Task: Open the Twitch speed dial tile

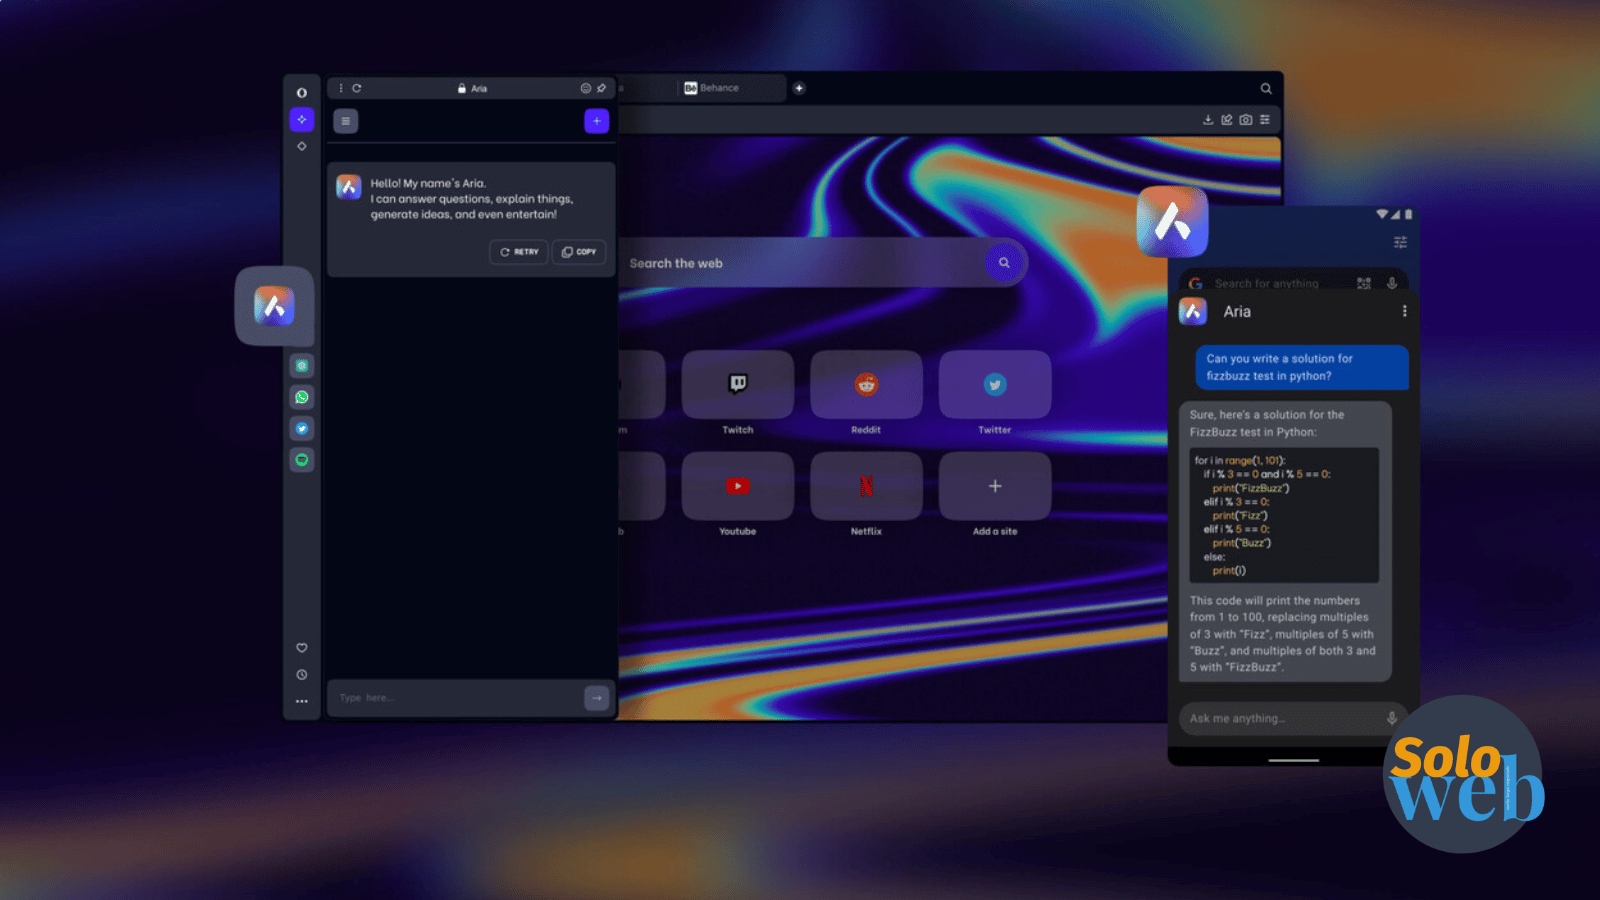Action: [738, 384]
